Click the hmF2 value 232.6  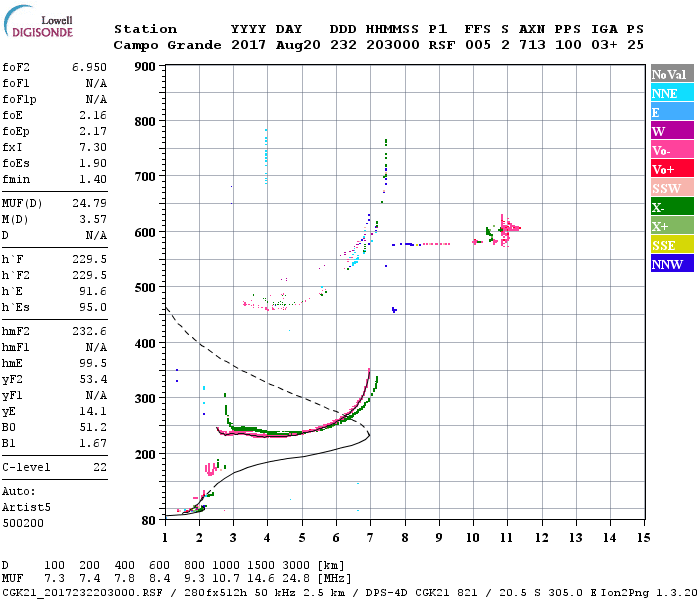coord(89,331)
